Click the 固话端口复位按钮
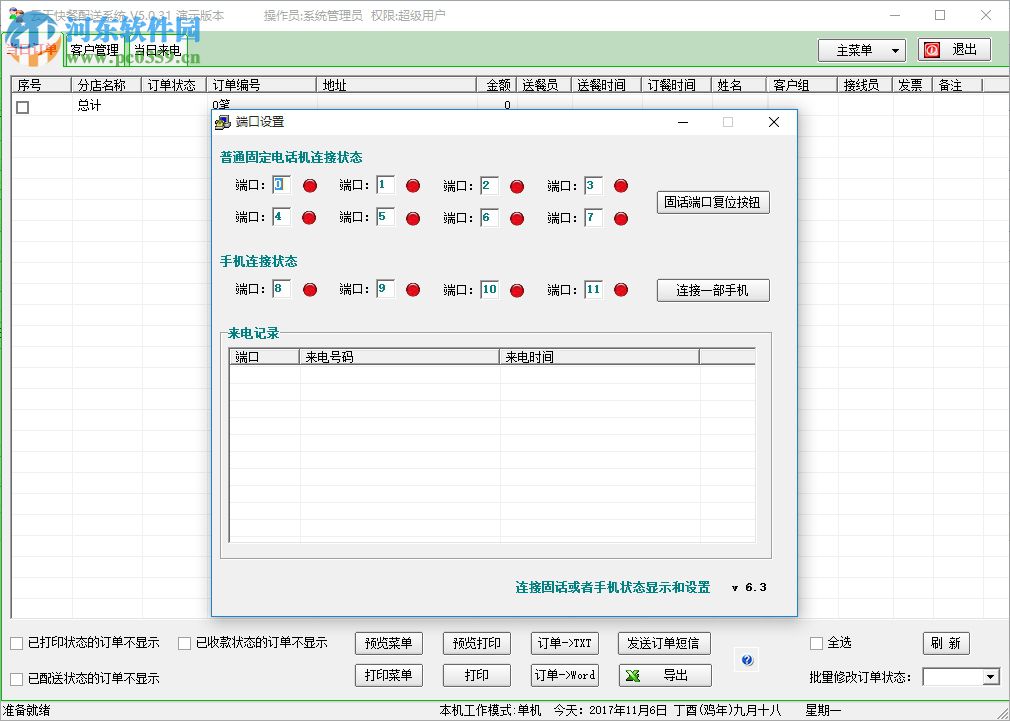 point(713,202)
